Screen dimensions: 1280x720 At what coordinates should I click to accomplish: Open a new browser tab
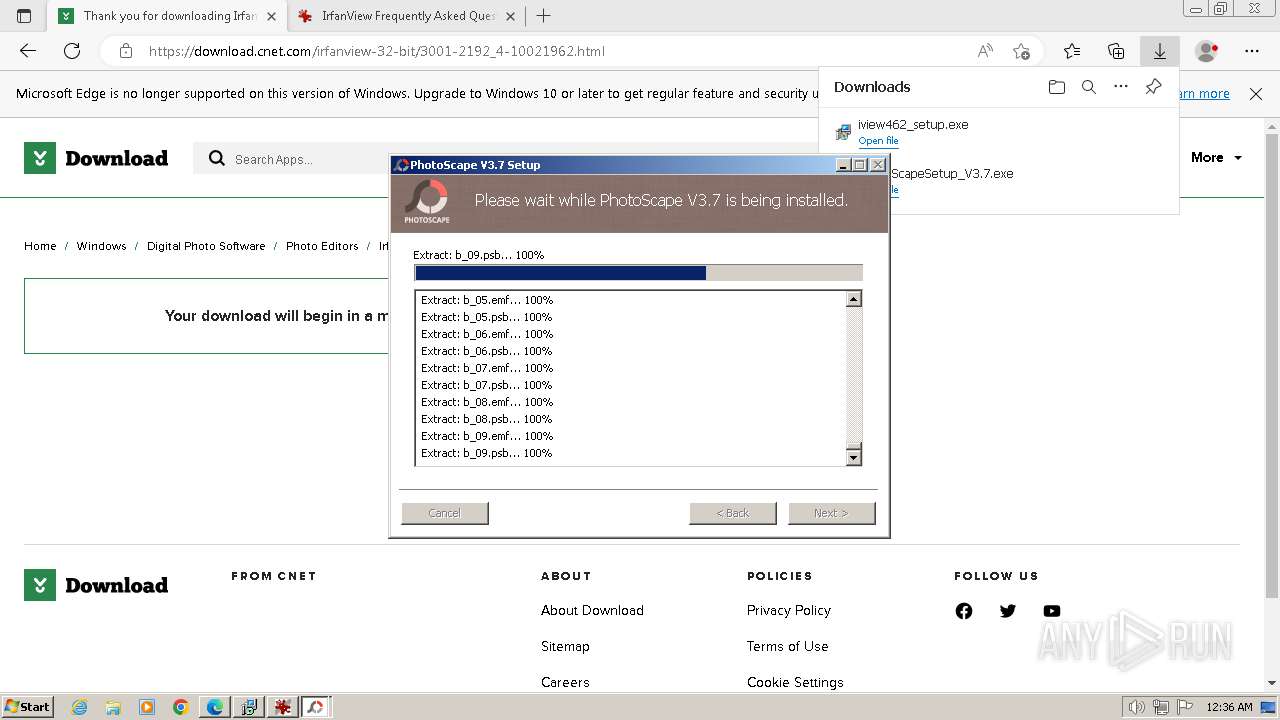click(x=544, y=16)
